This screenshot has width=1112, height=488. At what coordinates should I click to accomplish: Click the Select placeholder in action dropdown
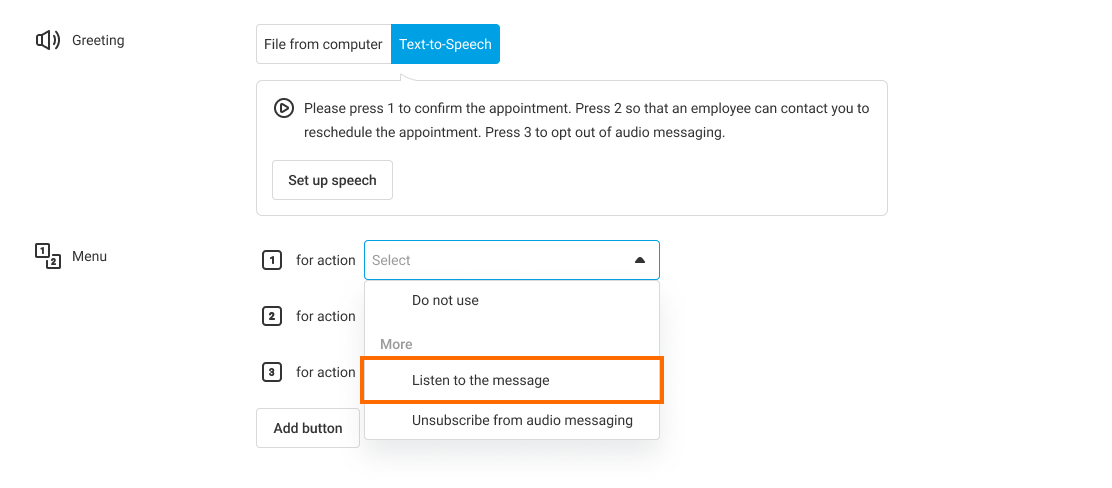tap(392, 260)
